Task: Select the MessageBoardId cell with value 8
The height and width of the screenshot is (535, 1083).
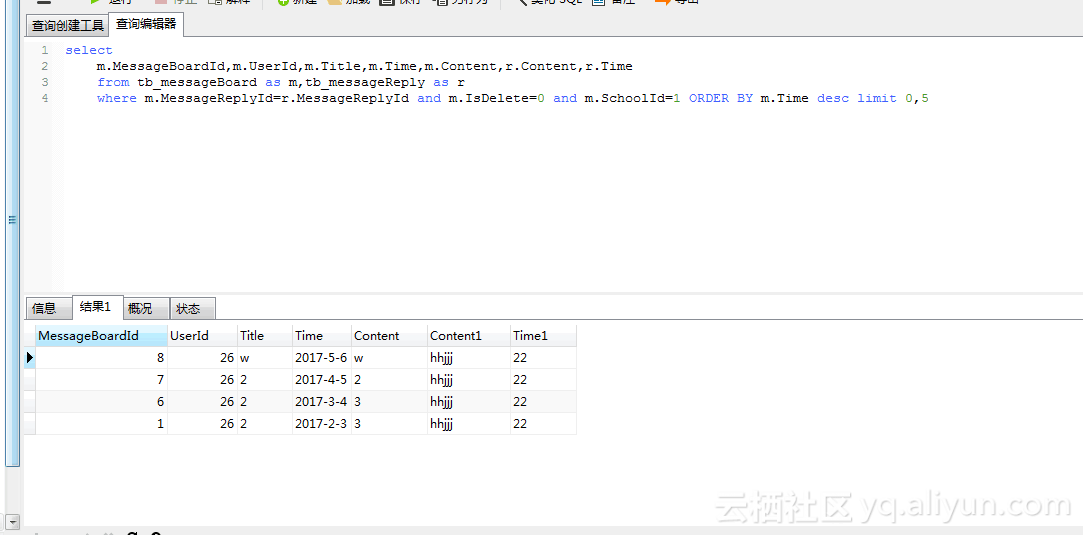Action: (x=102, y=358)
